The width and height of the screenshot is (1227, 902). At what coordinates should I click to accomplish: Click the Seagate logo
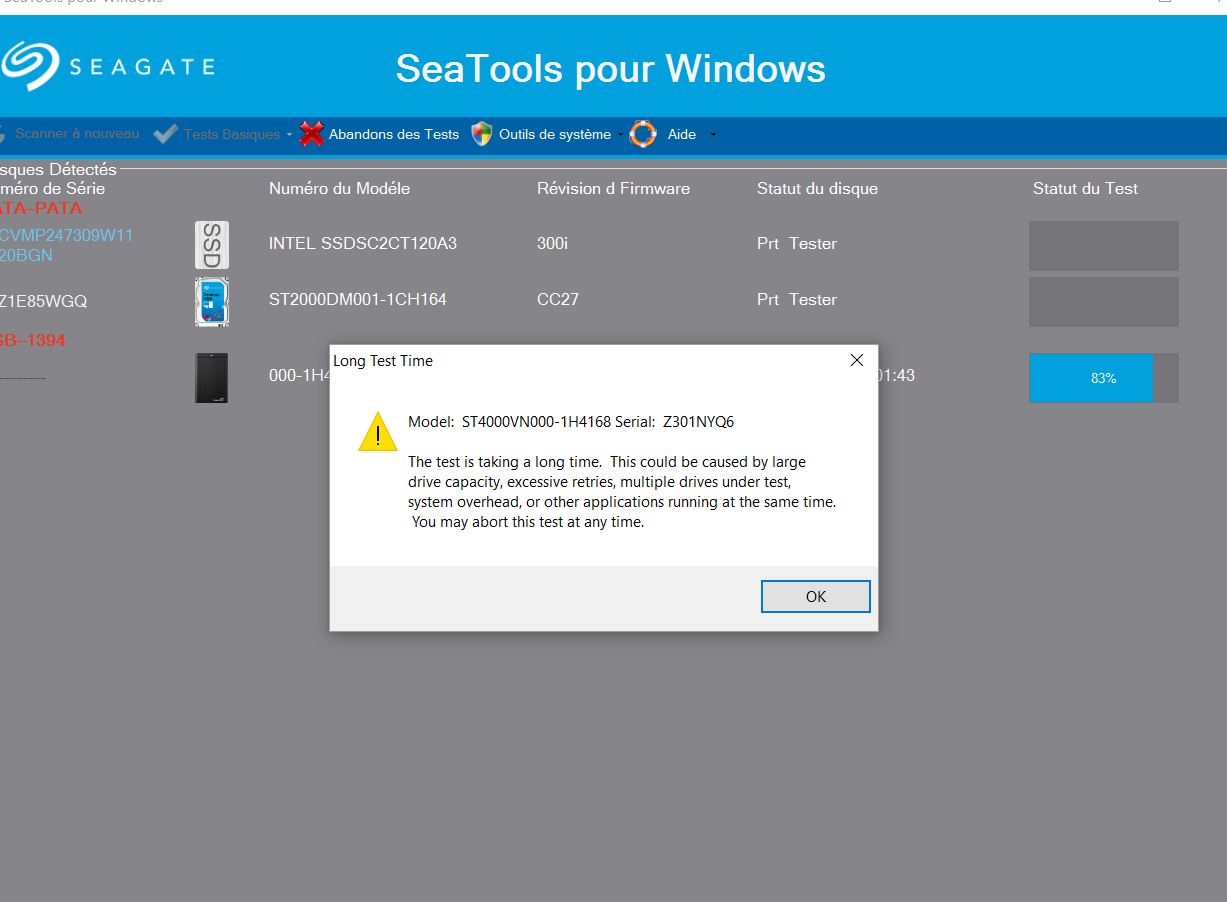[107, 66]
